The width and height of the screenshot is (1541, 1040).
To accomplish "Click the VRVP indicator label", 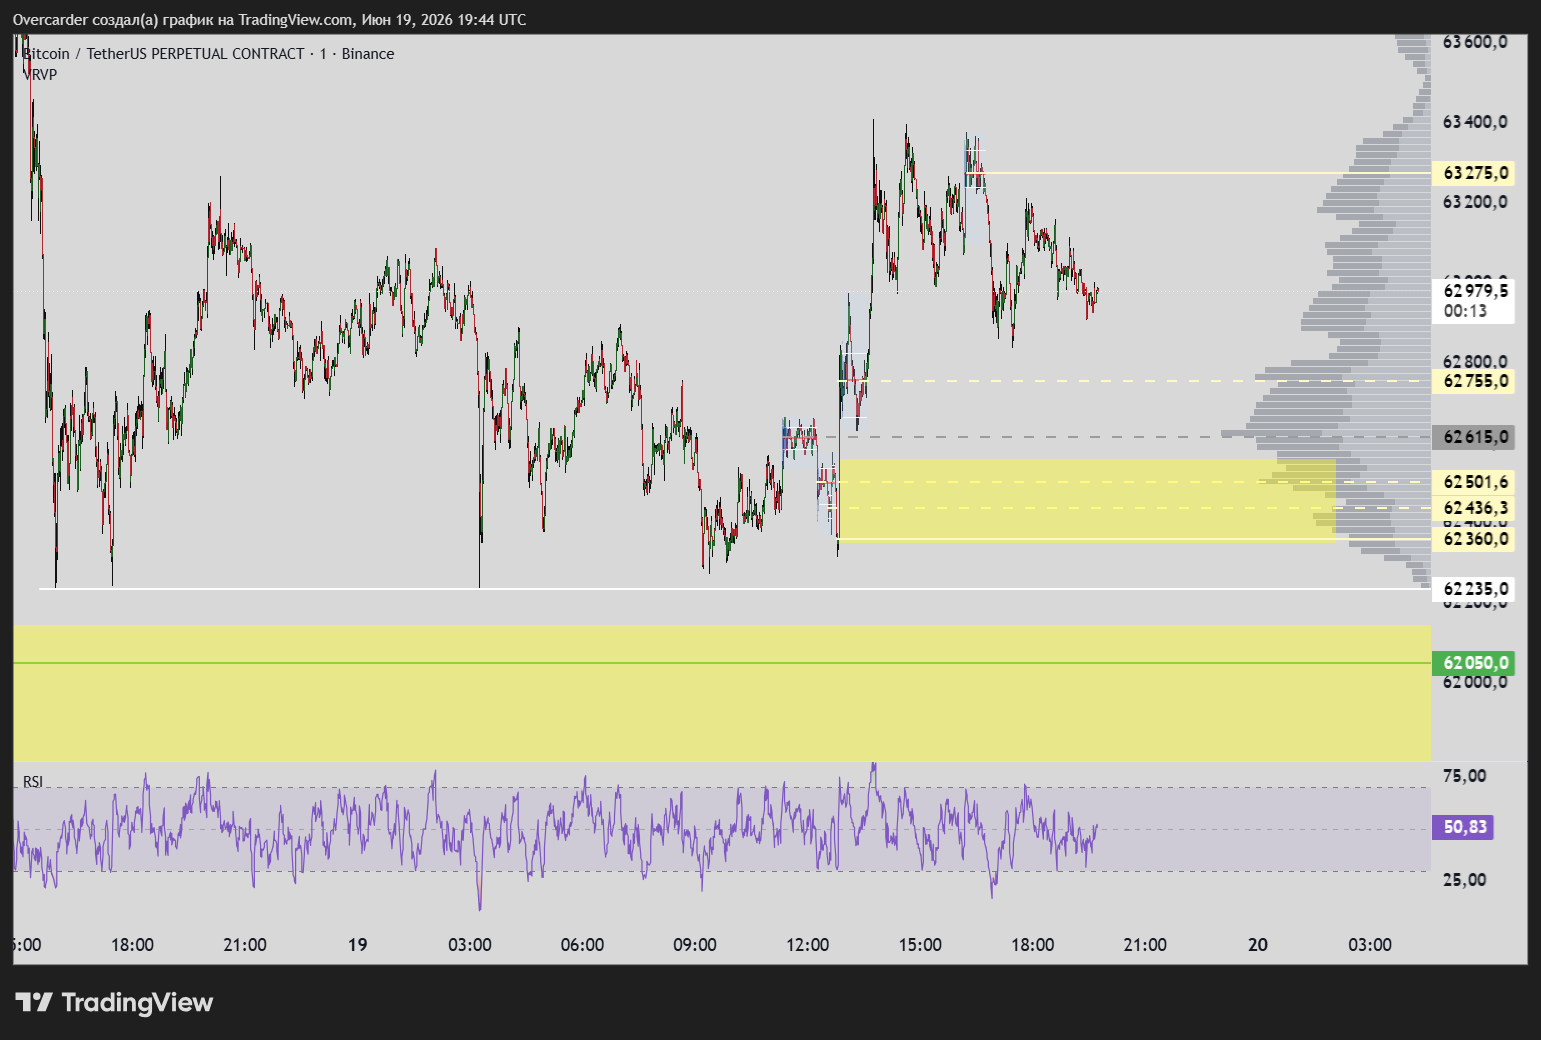I will (40, 74).
